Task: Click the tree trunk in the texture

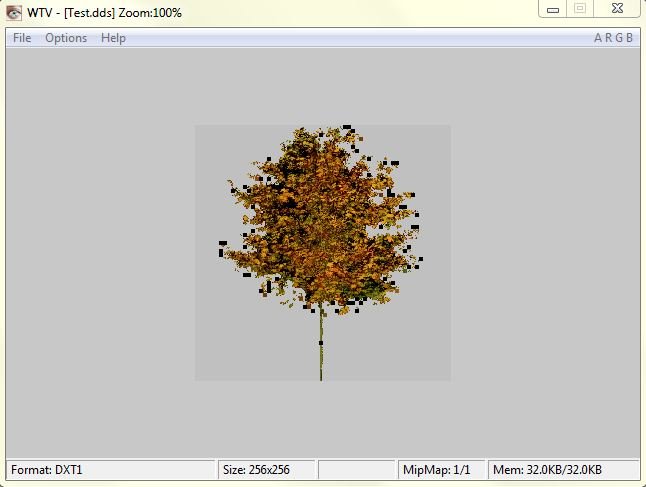Action: 321,345
